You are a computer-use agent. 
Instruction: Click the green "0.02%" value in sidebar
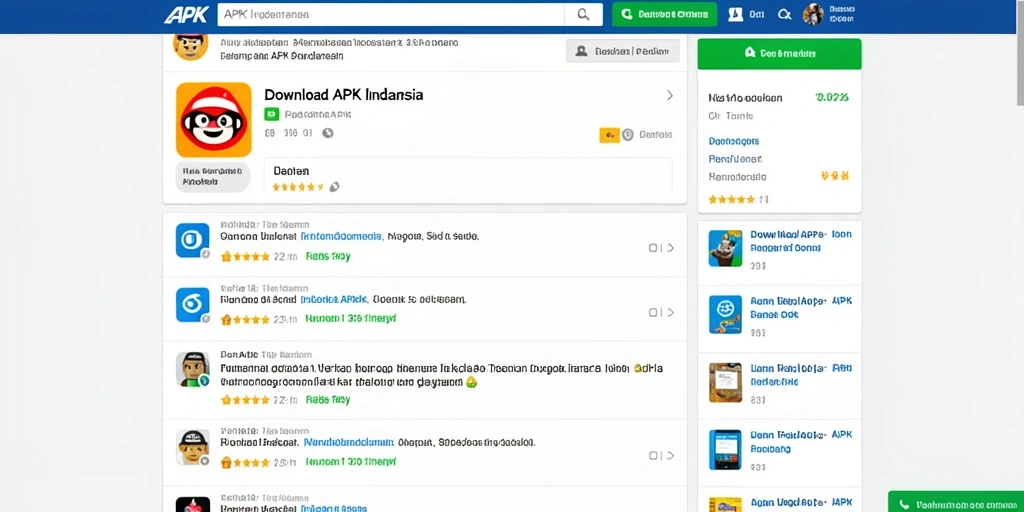832,98
